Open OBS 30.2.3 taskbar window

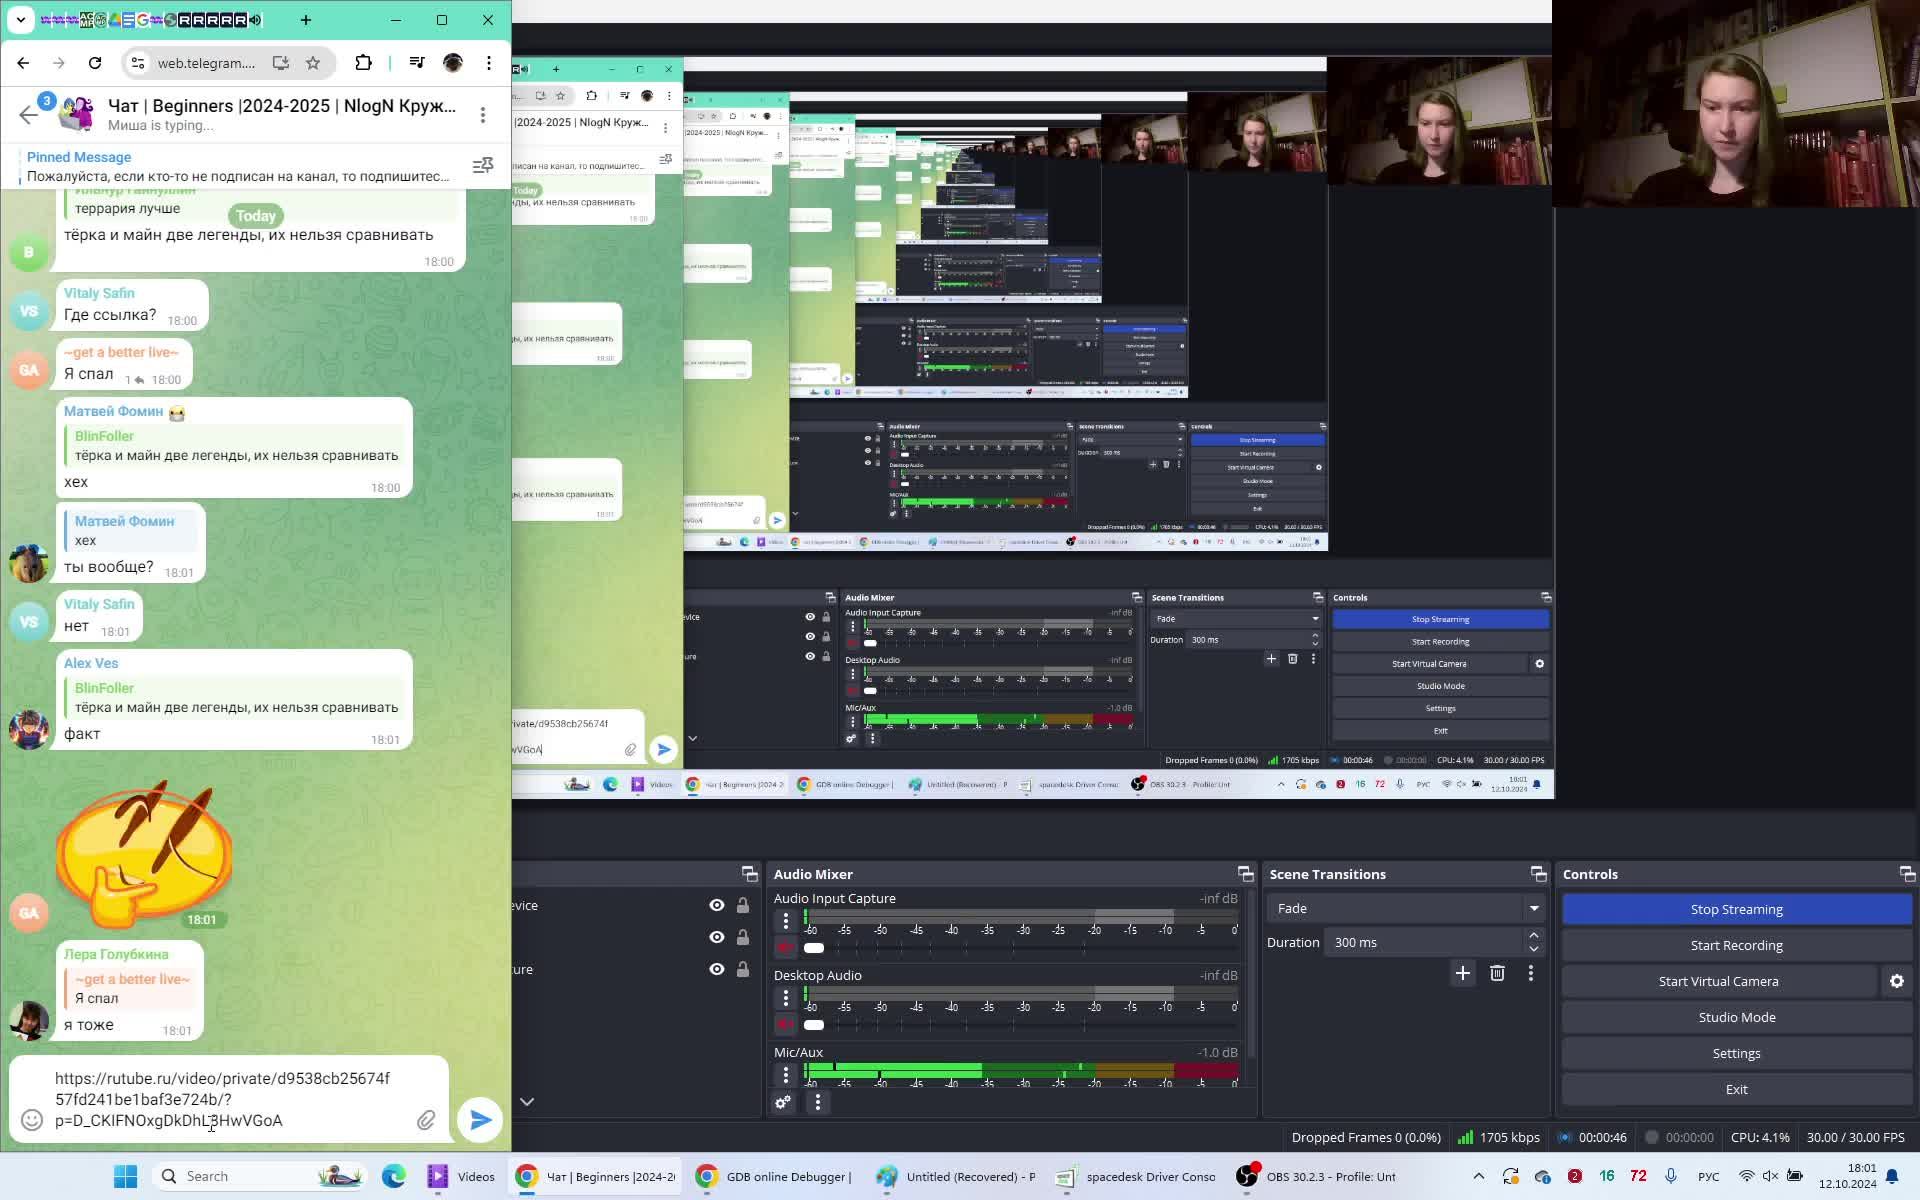tap(1318, 1176)
